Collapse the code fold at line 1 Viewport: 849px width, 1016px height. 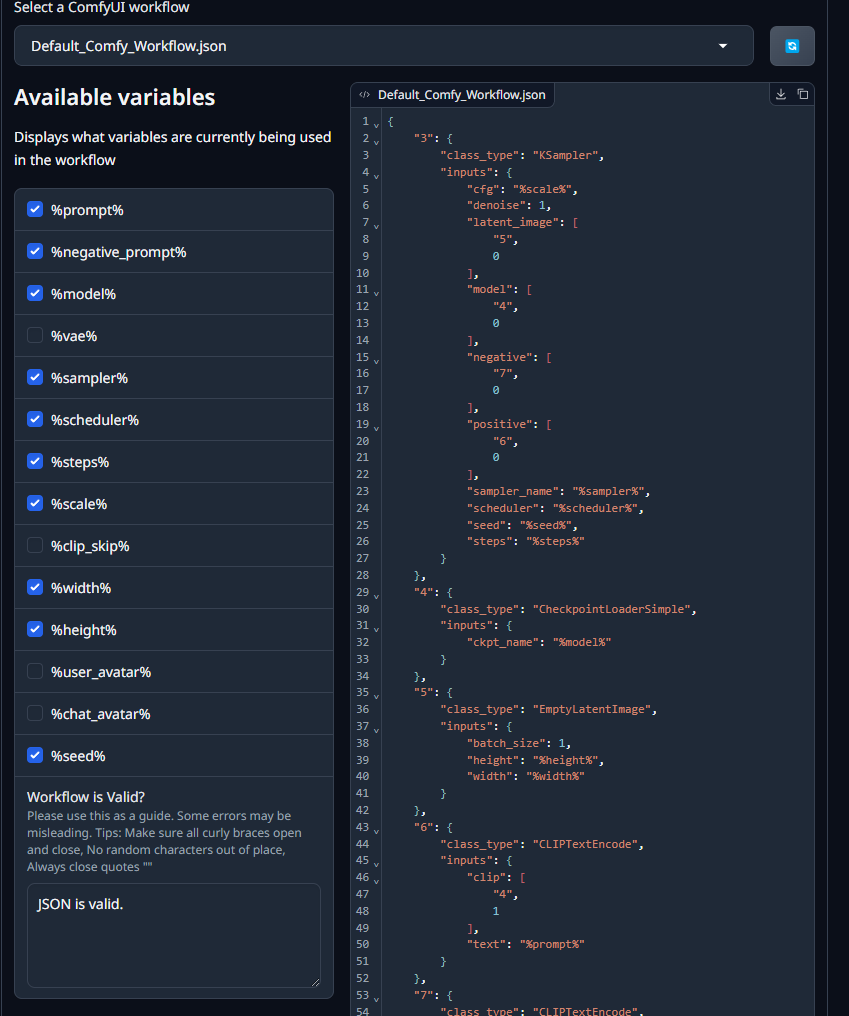pos(377,125)
